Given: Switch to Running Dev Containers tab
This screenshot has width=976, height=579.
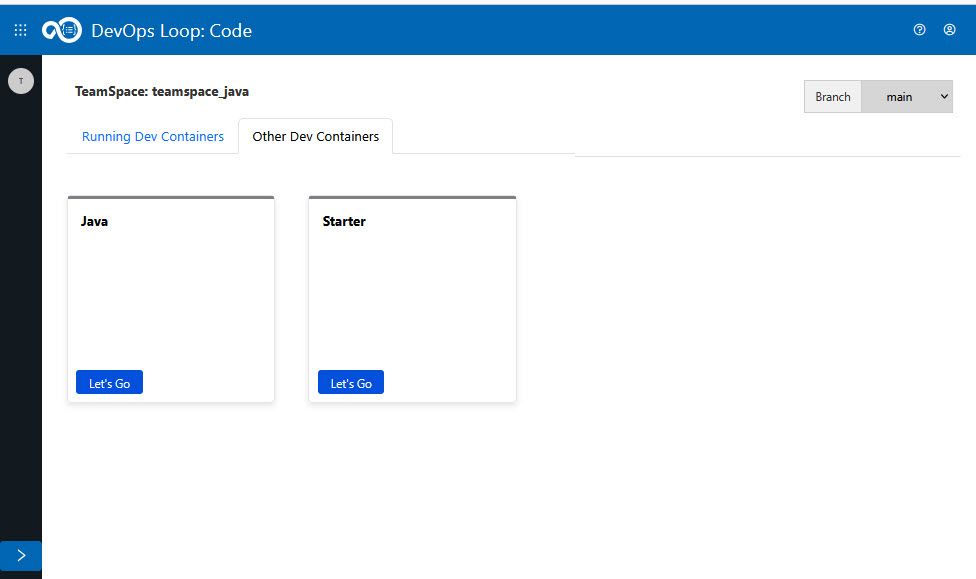Looking at the screenshot, I should point(153,137).
